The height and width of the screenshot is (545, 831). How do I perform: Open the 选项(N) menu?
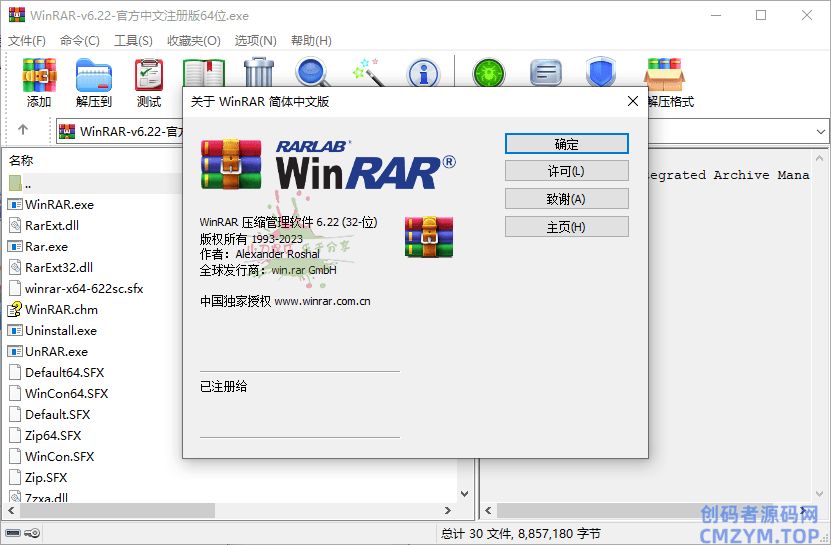[x=255, y=41]
